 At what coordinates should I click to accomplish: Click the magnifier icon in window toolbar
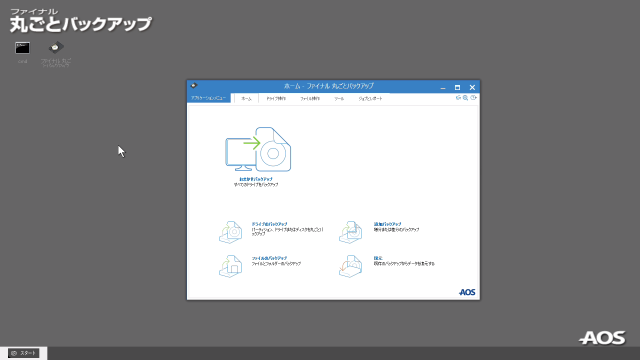[x=465, y=98]
